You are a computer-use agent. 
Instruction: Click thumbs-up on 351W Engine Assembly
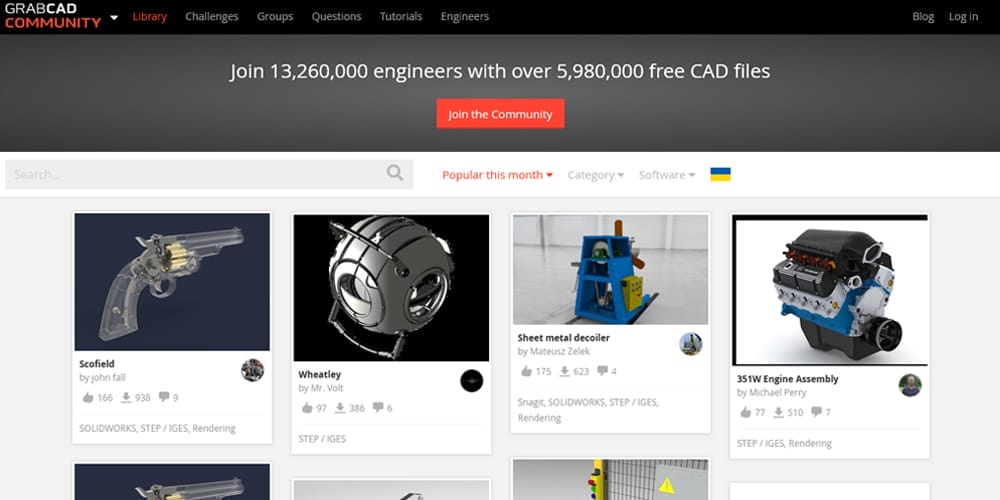point(746,412)
